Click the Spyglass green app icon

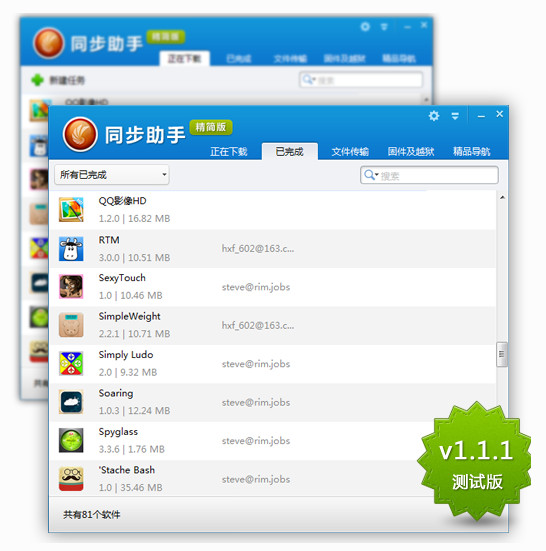tap(71, 440)
